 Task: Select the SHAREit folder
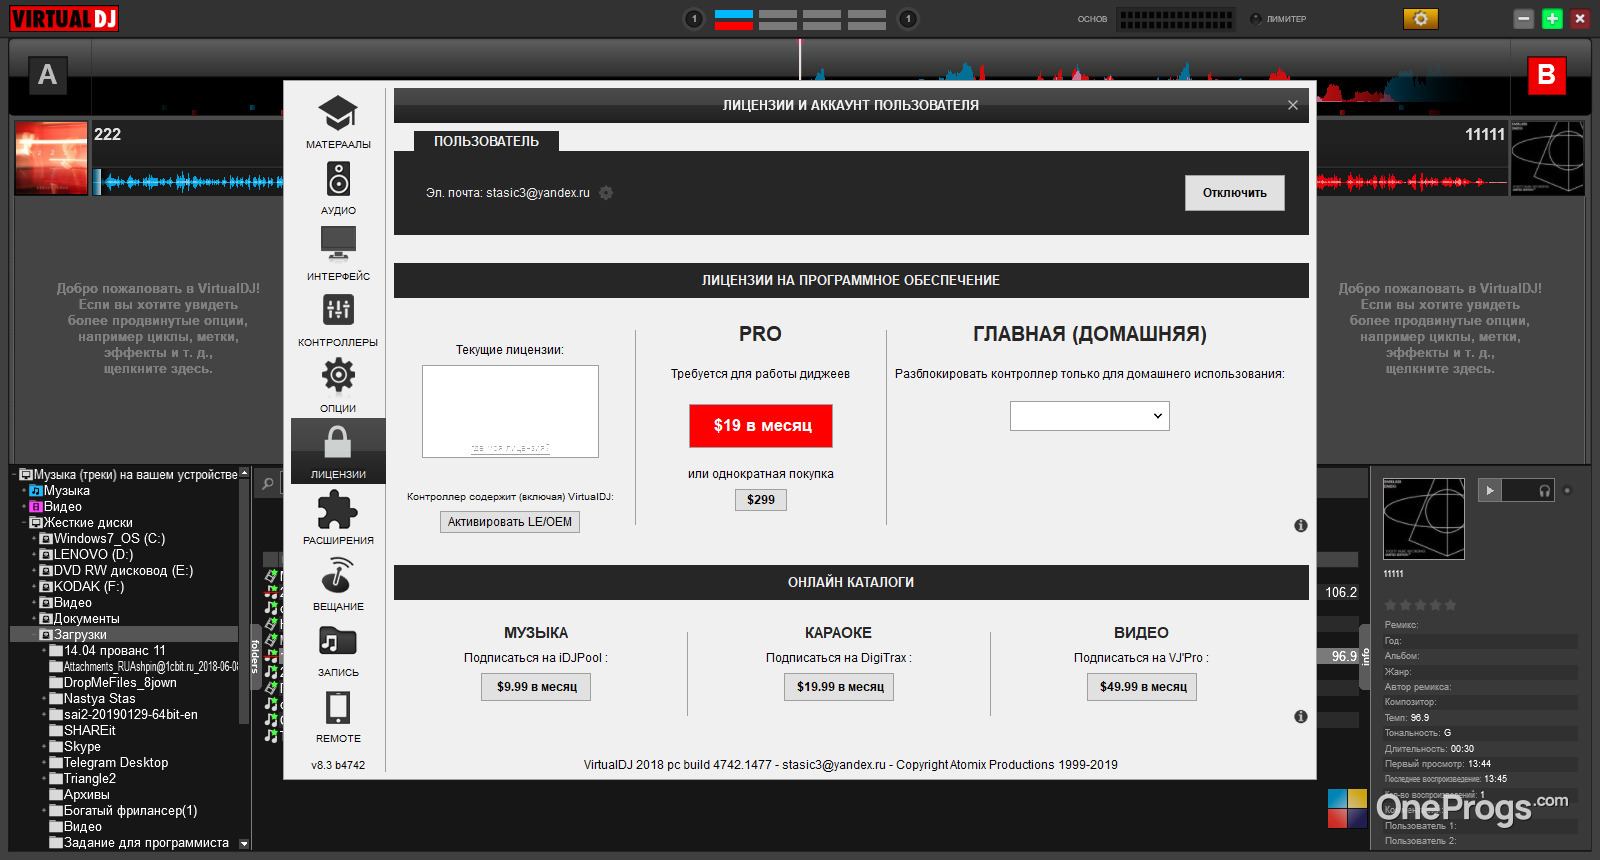[x=83, y=731]
